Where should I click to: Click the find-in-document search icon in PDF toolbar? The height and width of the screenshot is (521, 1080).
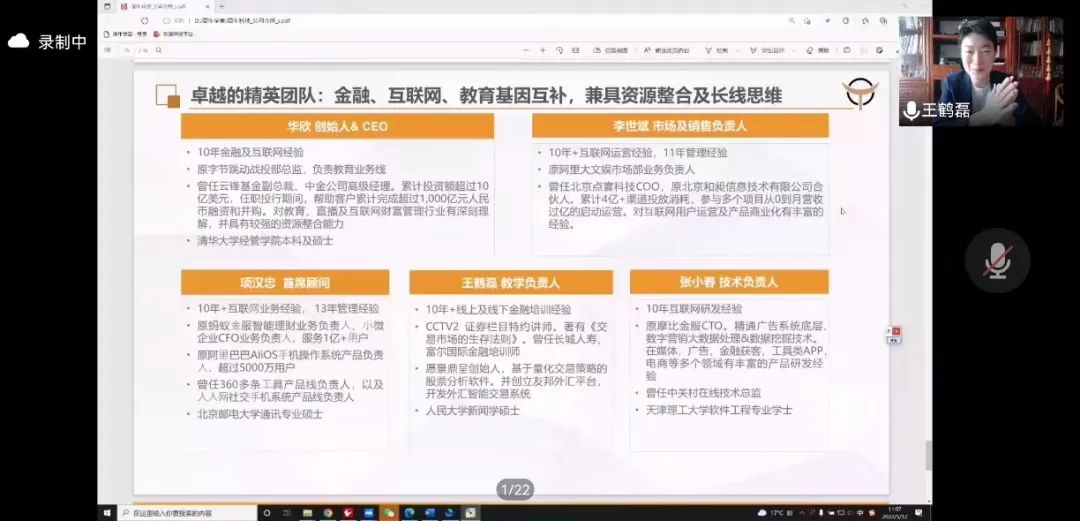tap(158, 50)
